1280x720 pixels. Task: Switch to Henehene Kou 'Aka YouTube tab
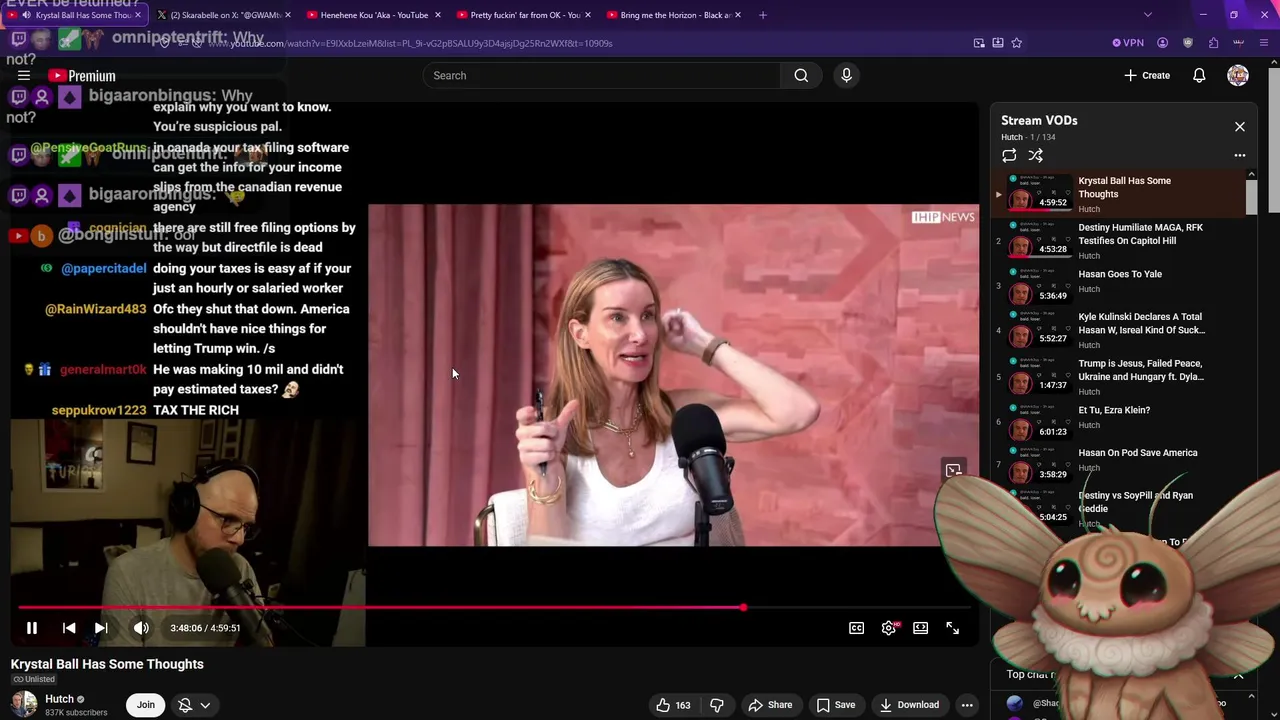(x=372, y=15)
